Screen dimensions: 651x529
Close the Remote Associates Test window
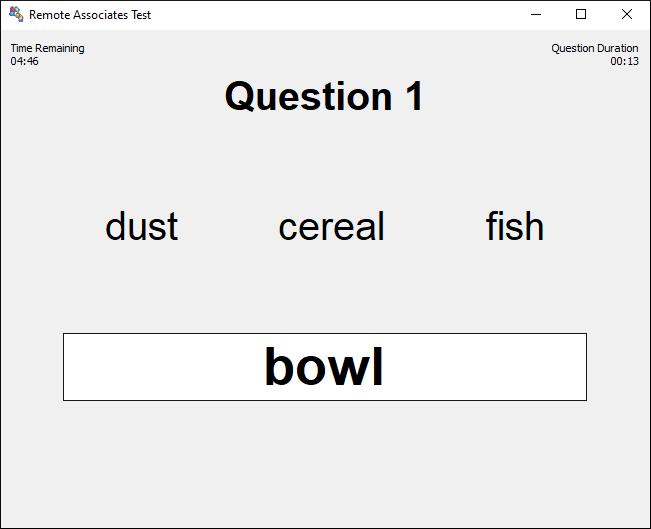coord(627,15)
